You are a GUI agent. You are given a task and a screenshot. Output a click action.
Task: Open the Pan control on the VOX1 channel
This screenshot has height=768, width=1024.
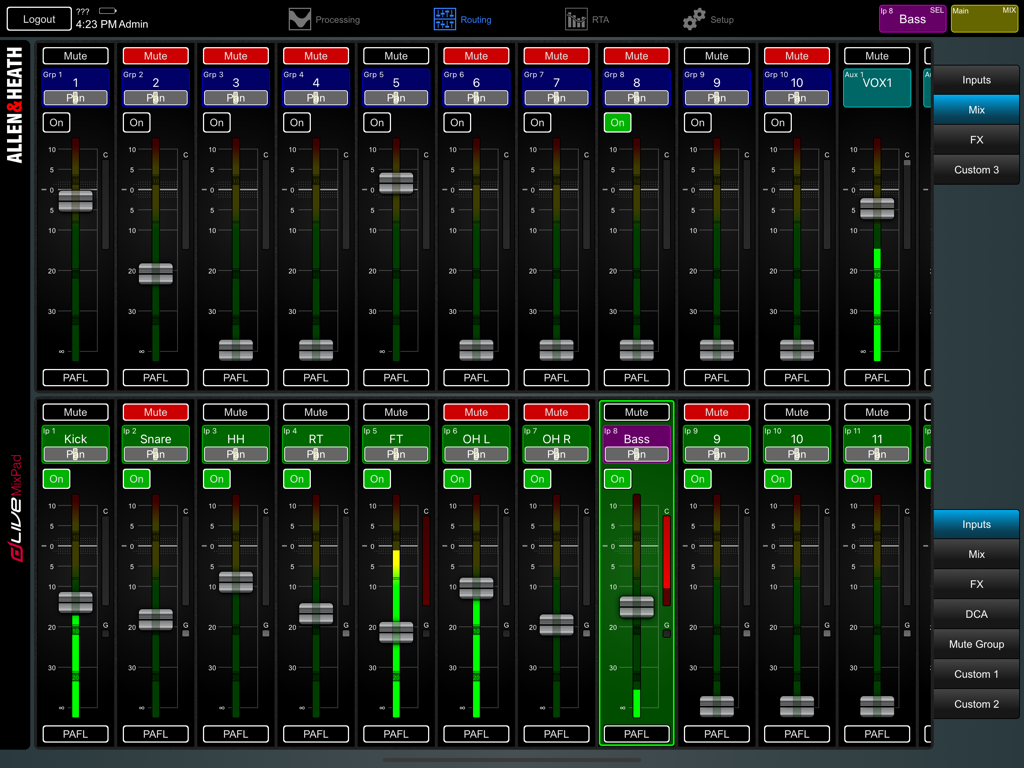coord(876,97)
